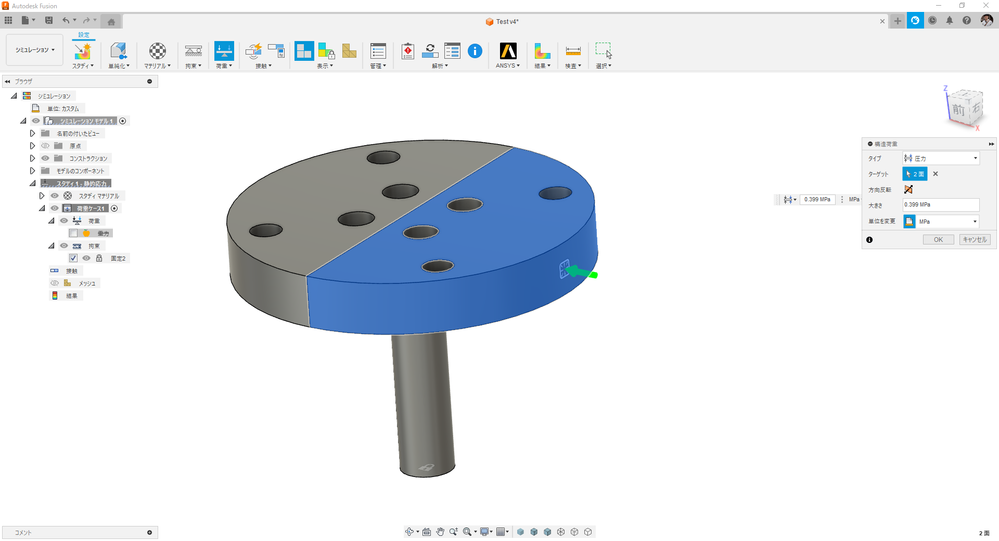Toggle eye visibility of スタディ マテリアル

(x=55, y=196)
